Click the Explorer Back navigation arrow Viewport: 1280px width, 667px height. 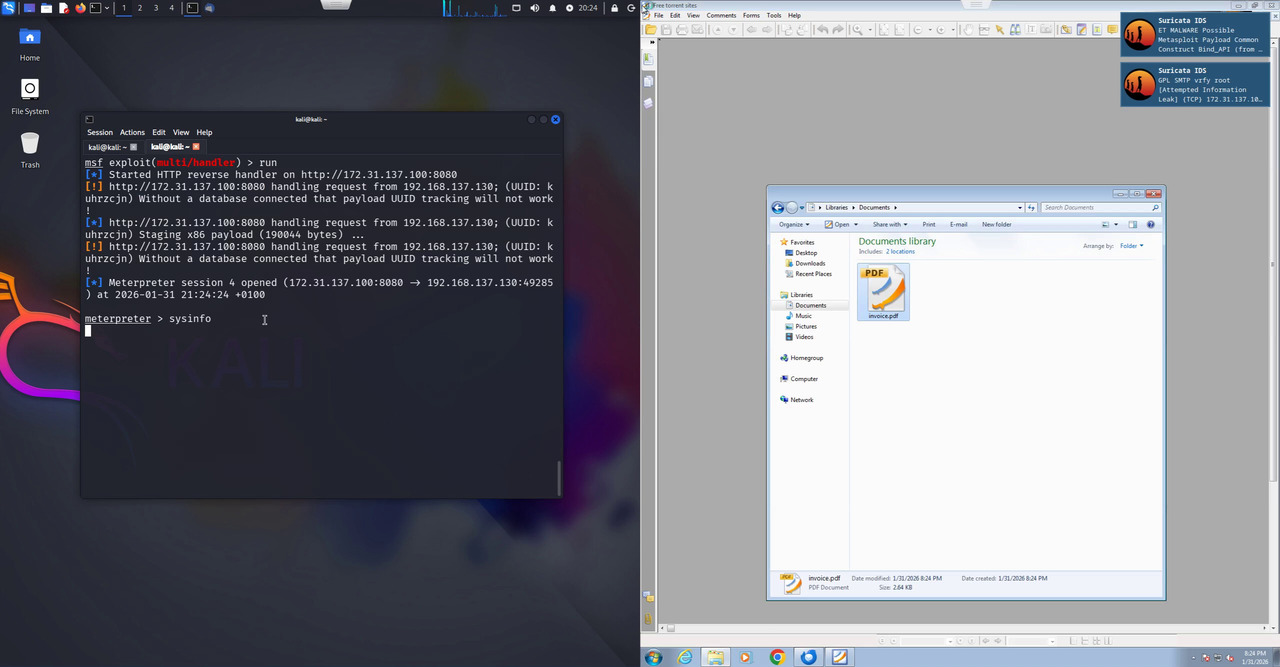[778, 208]
